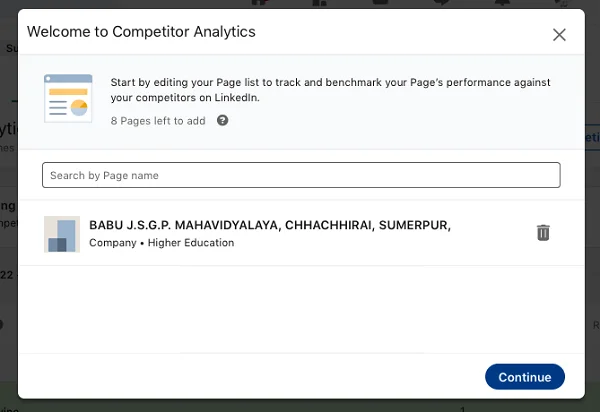Dismiss the modal with the X icon
Viewport: 600px width, 412px height.
559,35
